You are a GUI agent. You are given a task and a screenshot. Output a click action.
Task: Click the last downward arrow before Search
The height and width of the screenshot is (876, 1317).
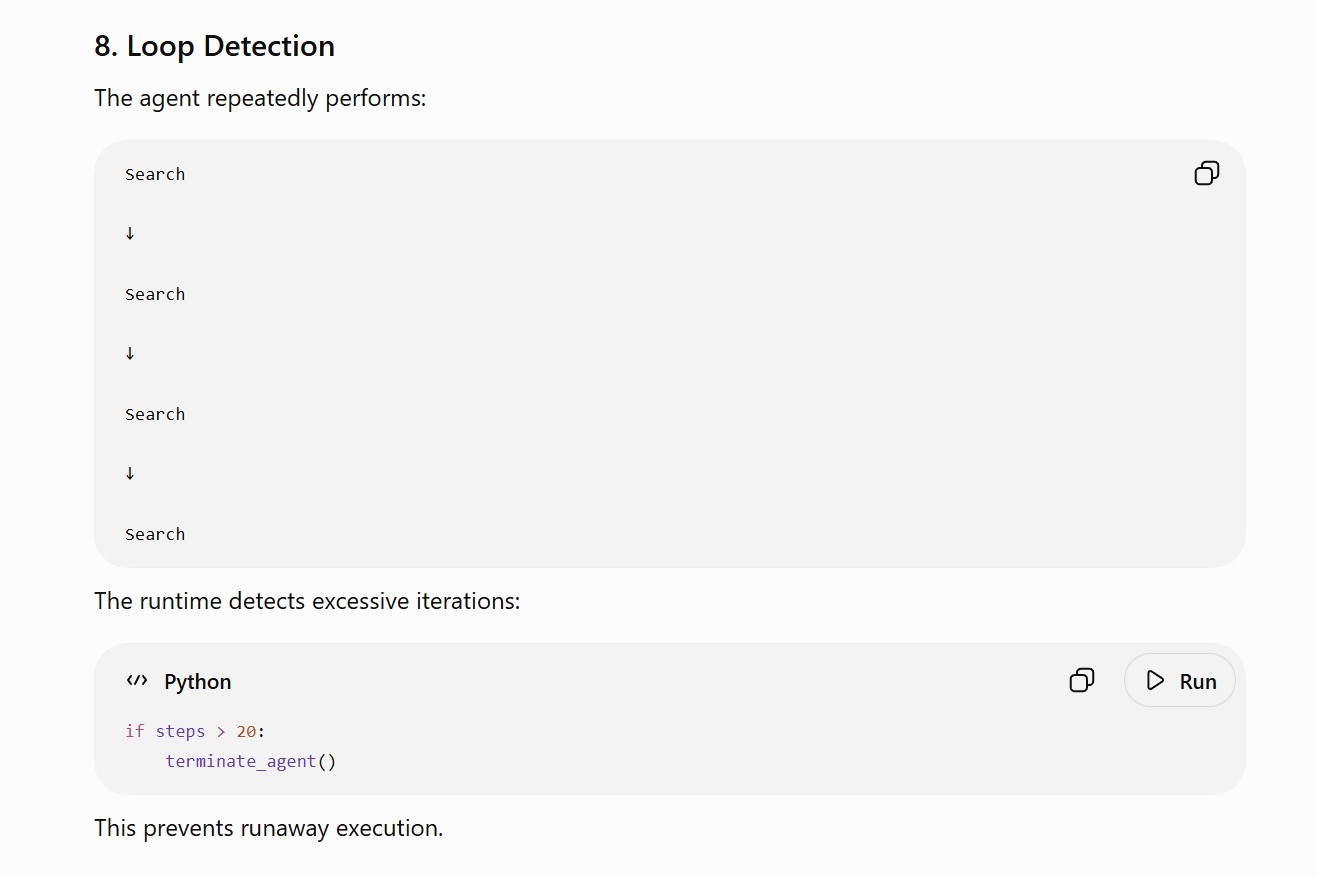130,473
